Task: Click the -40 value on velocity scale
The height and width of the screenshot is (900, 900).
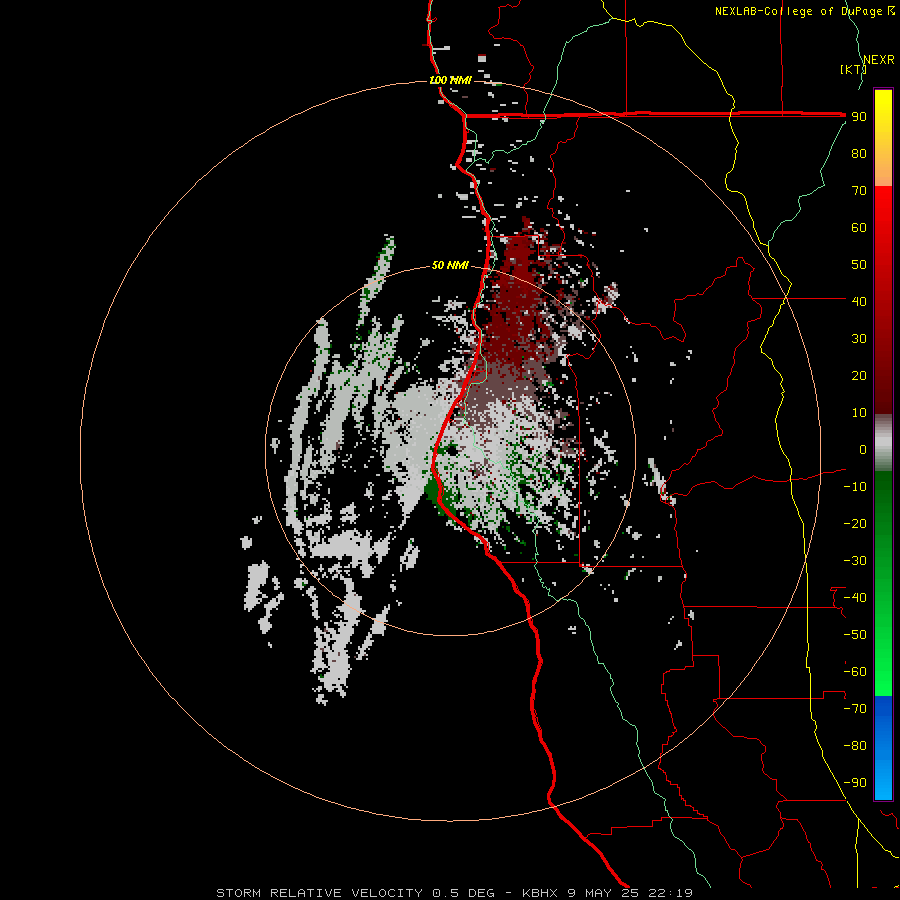Action: 855,598
